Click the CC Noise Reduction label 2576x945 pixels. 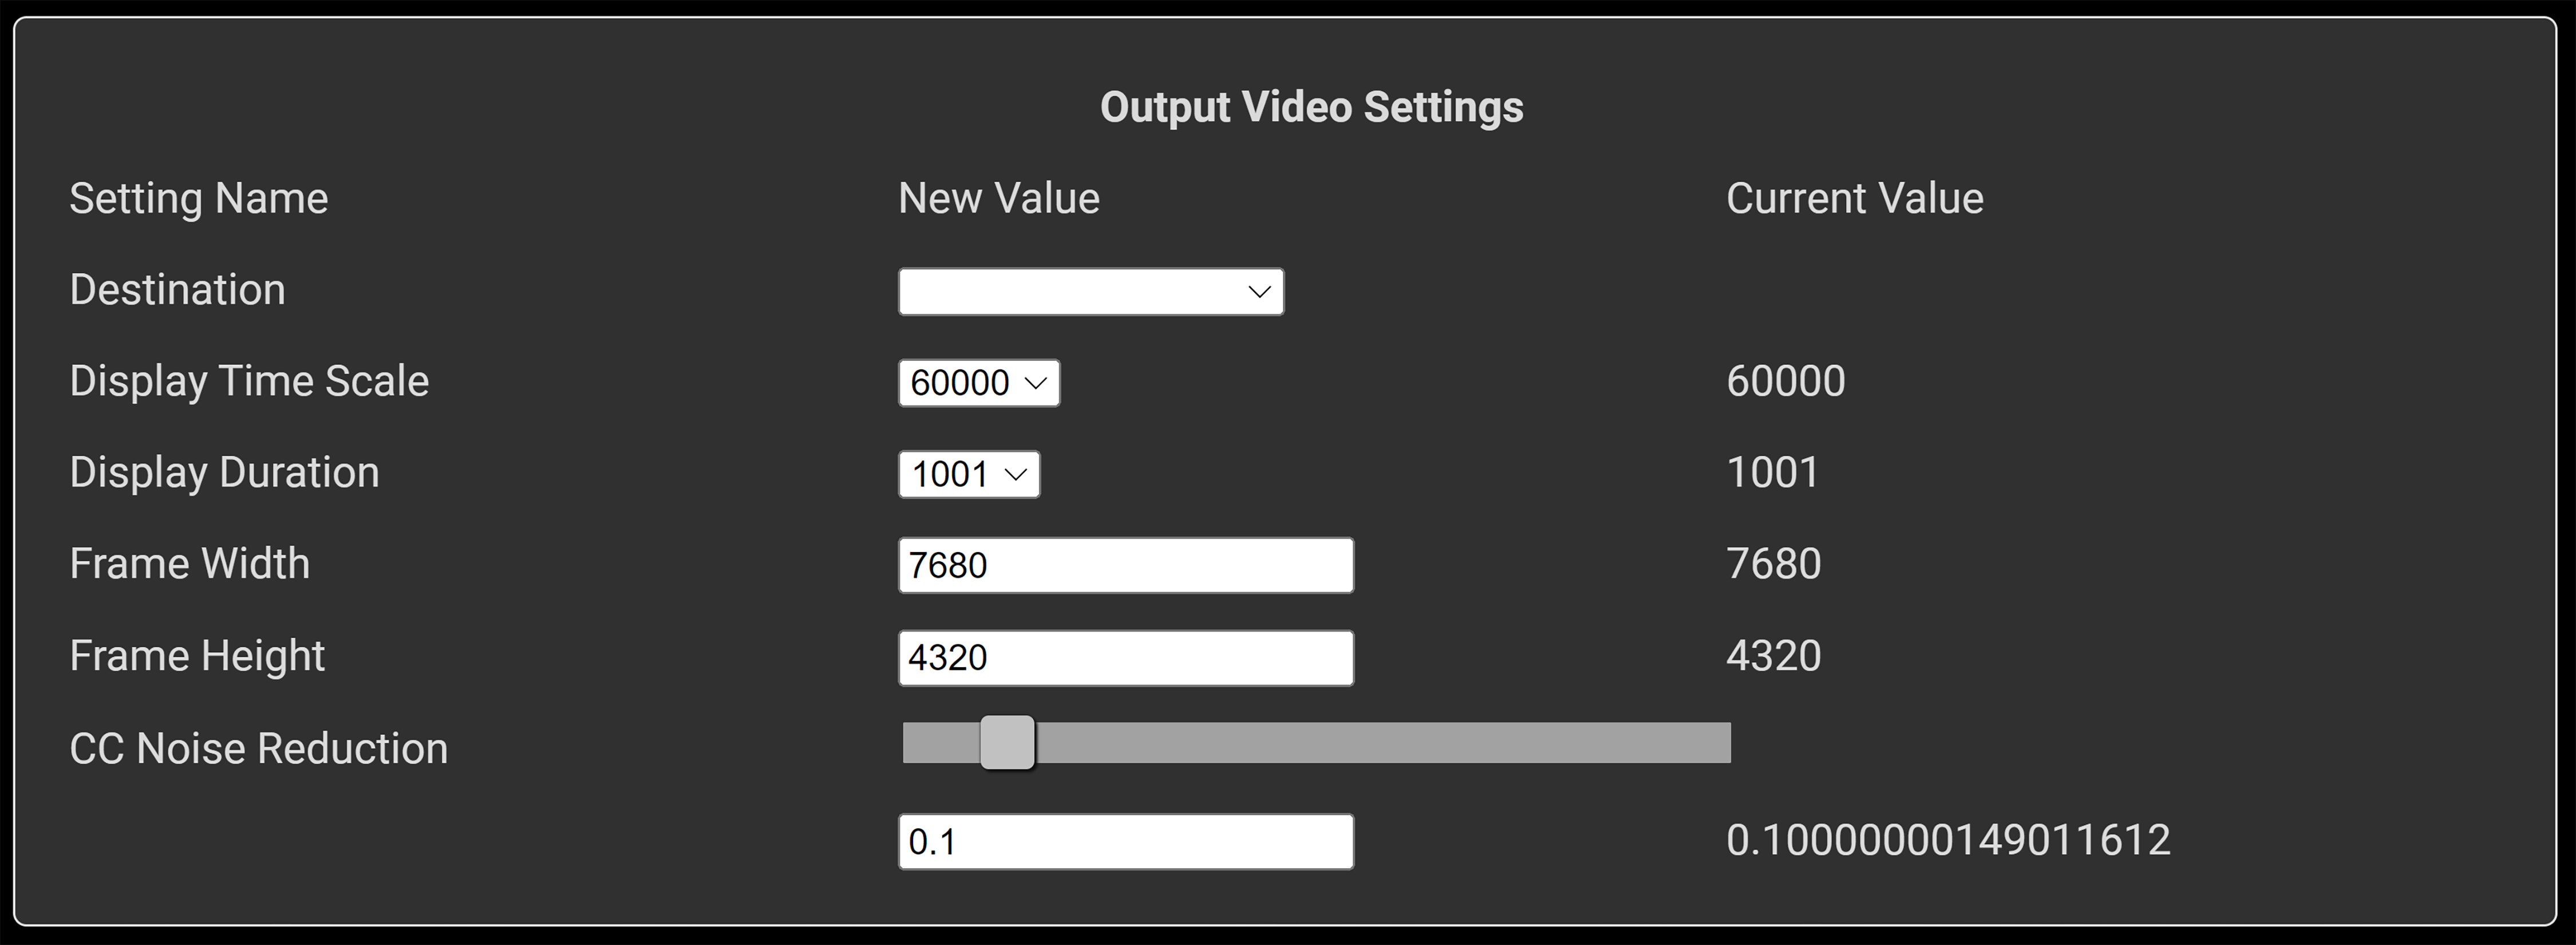click(258, 749)
